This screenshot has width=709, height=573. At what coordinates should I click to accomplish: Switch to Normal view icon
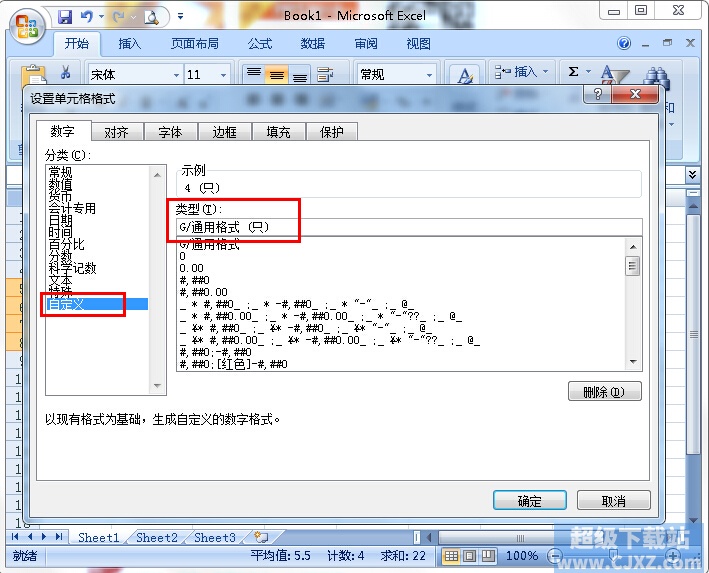click(x=452, y=556)
